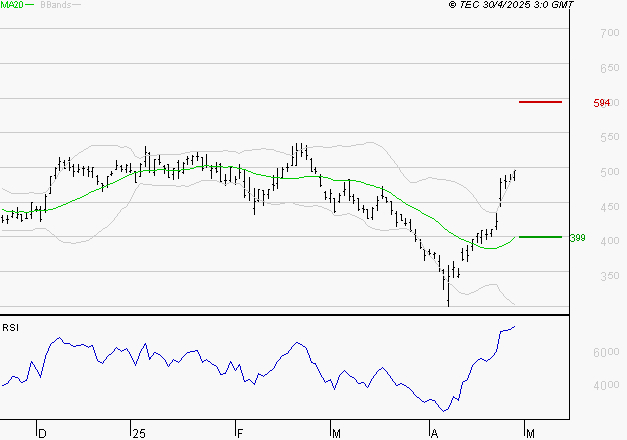Click the 700 price axis label
The width and height of the screenshot is (627, 440).
[x=608, y=34]
